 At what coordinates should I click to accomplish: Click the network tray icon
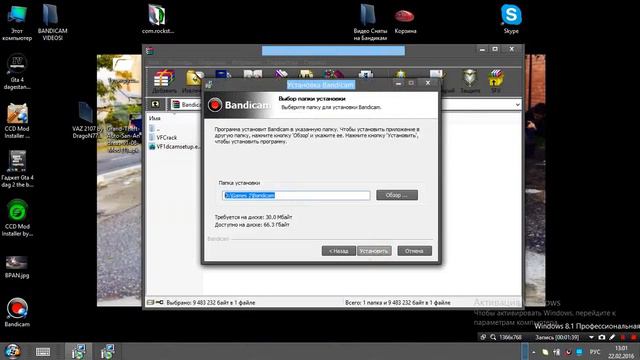557,352
